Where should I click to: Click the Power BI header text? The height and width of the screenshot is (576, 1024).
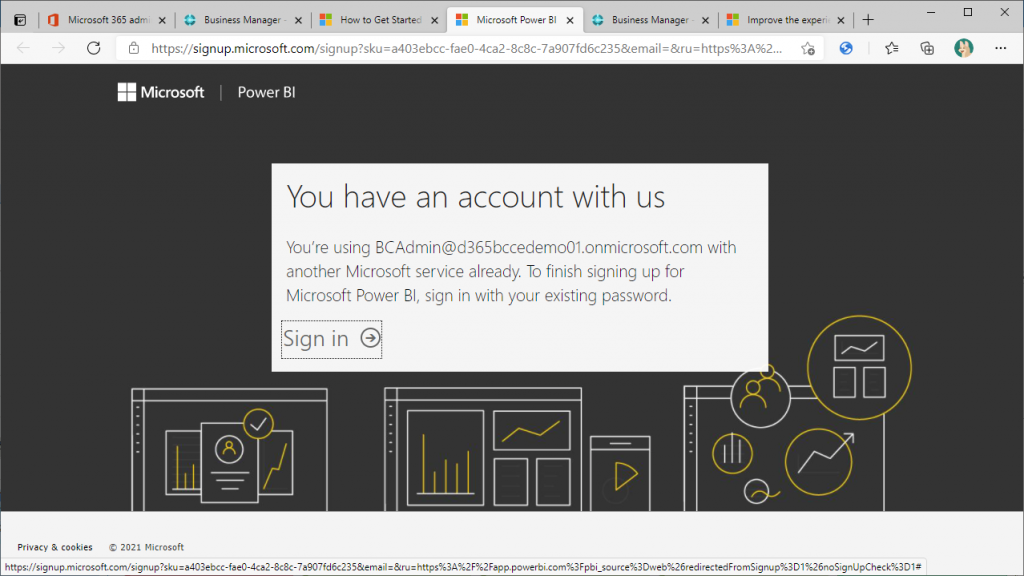pos(266,92)
